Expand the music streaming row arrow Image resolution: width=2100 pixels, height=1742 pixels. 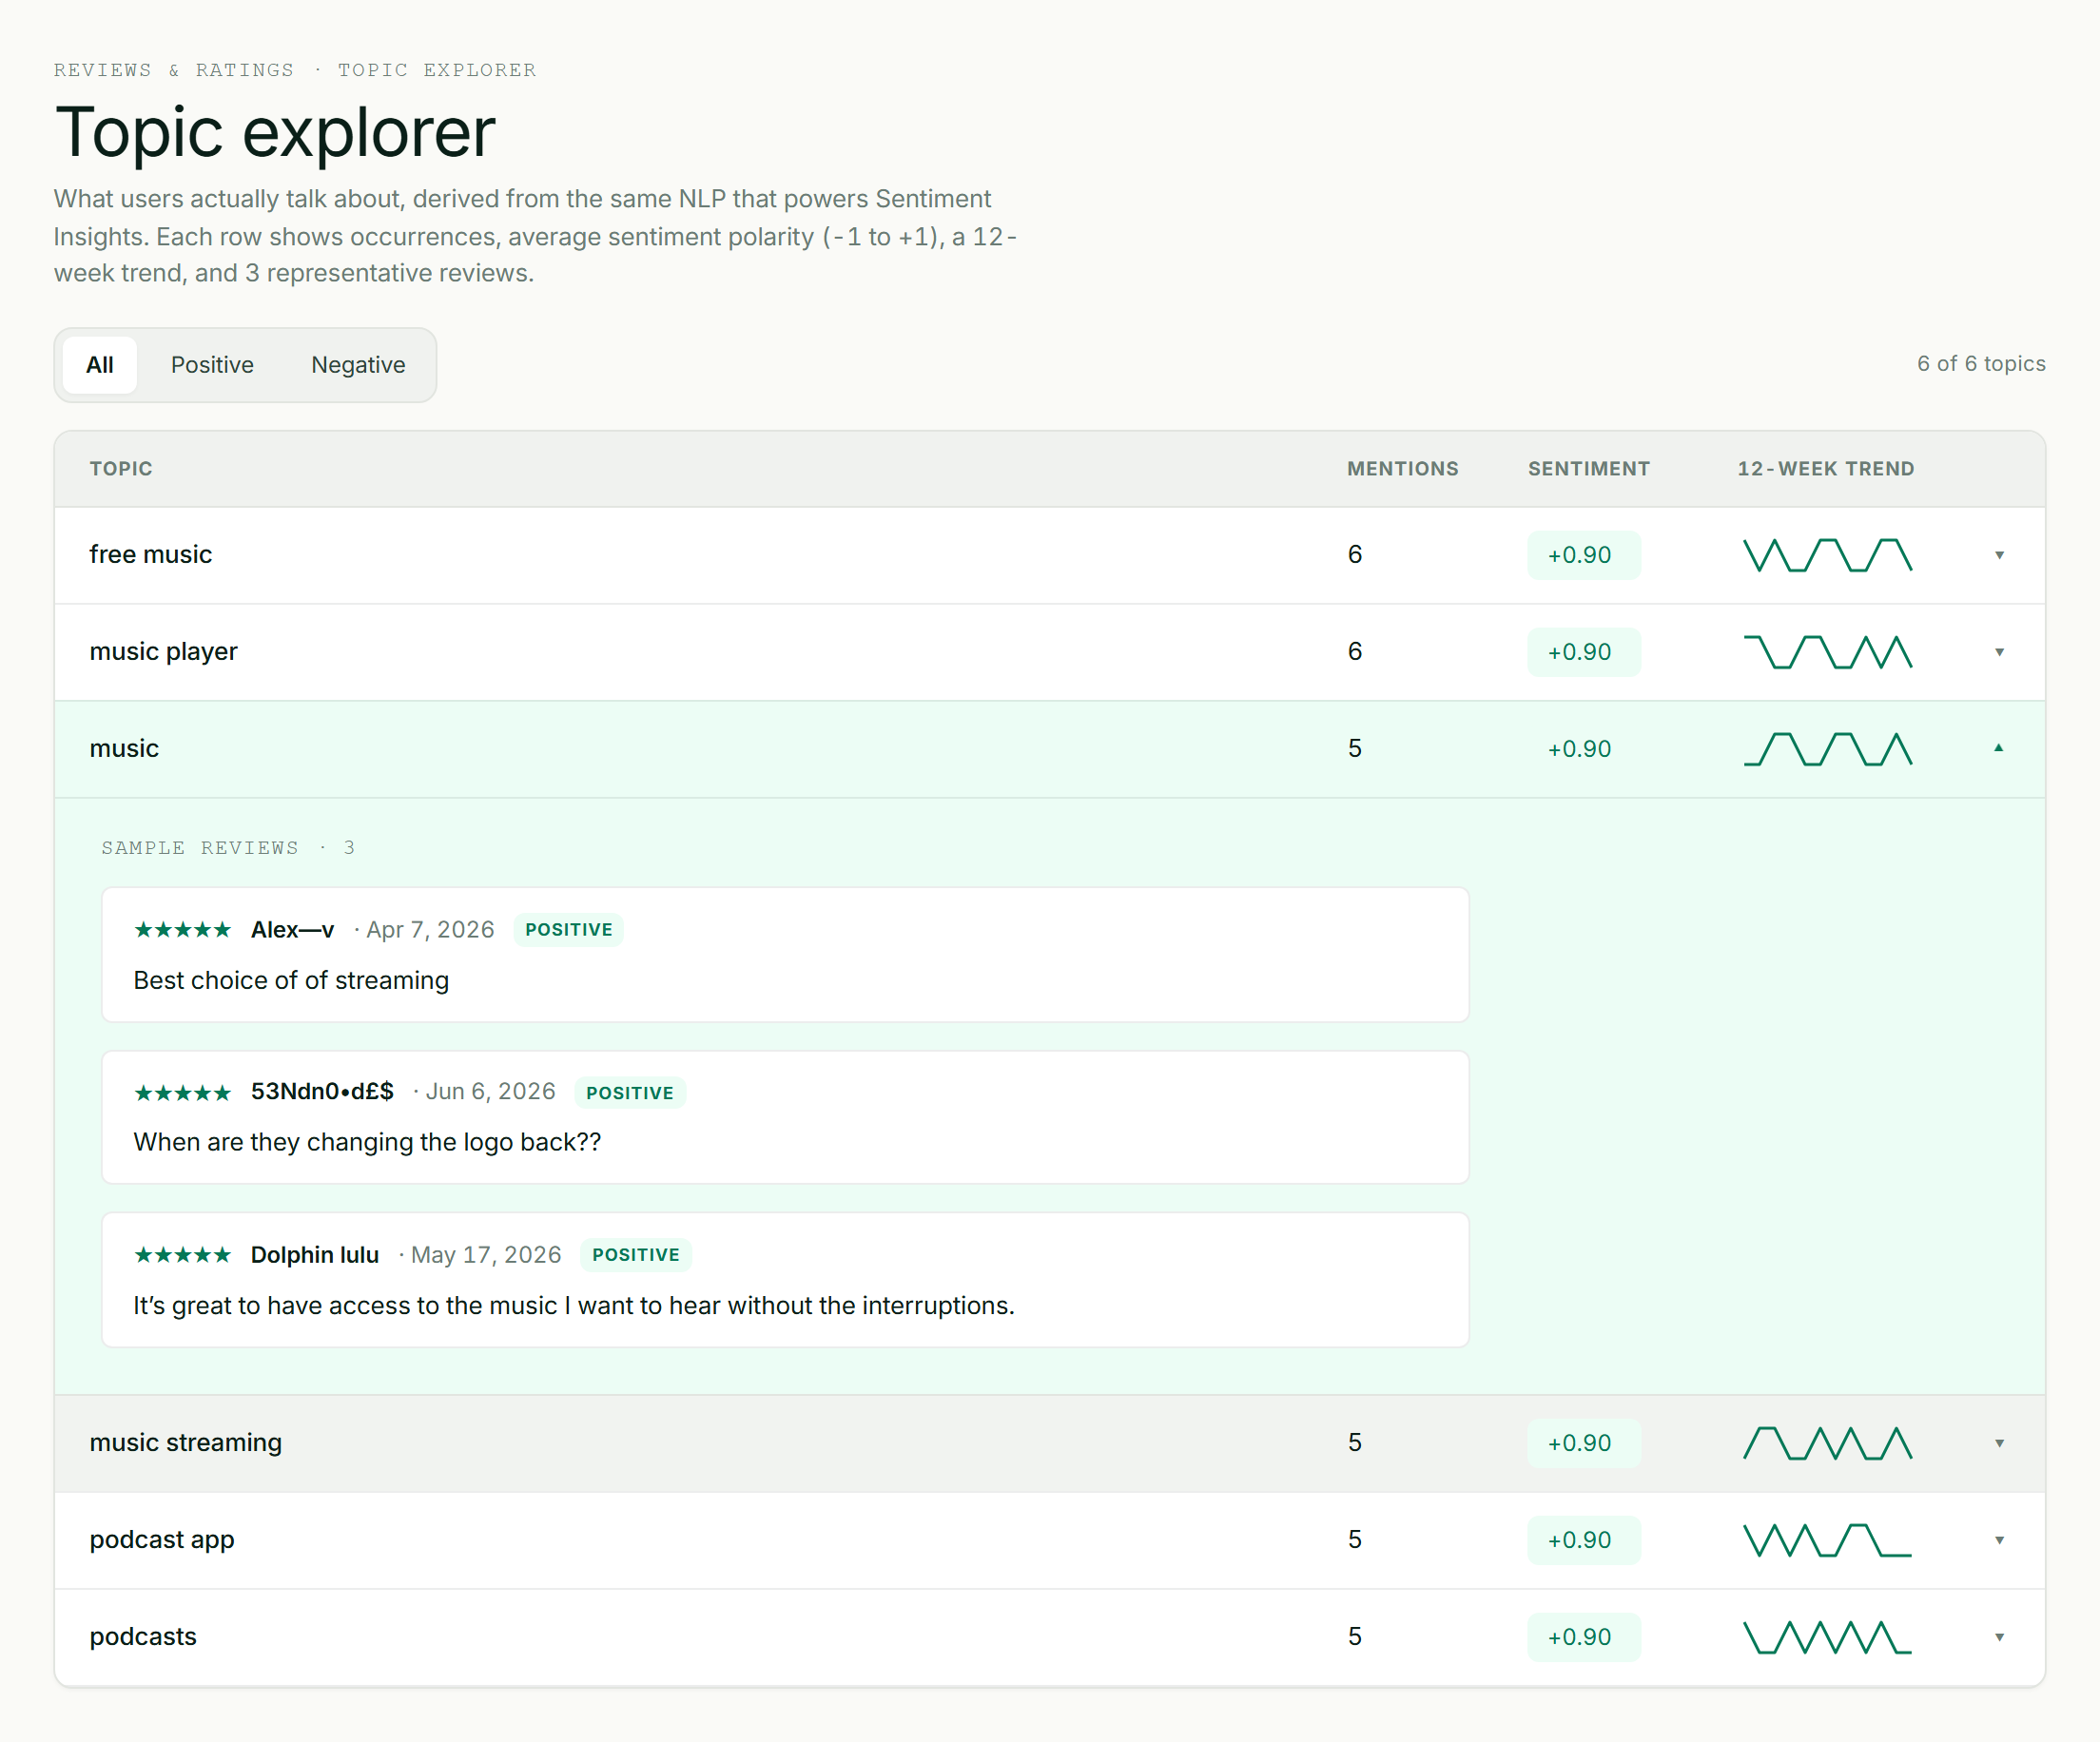[x=1999, y=1443]
